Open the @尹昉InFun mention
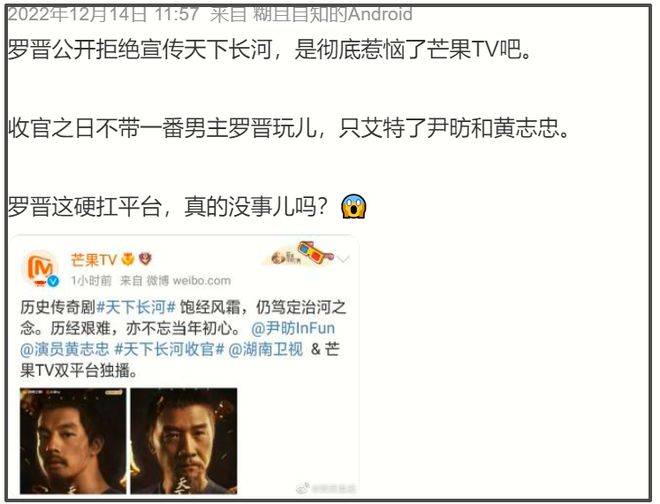Viewport: 660px width, 504px height. pyautogui.click(x=293, y=328)
